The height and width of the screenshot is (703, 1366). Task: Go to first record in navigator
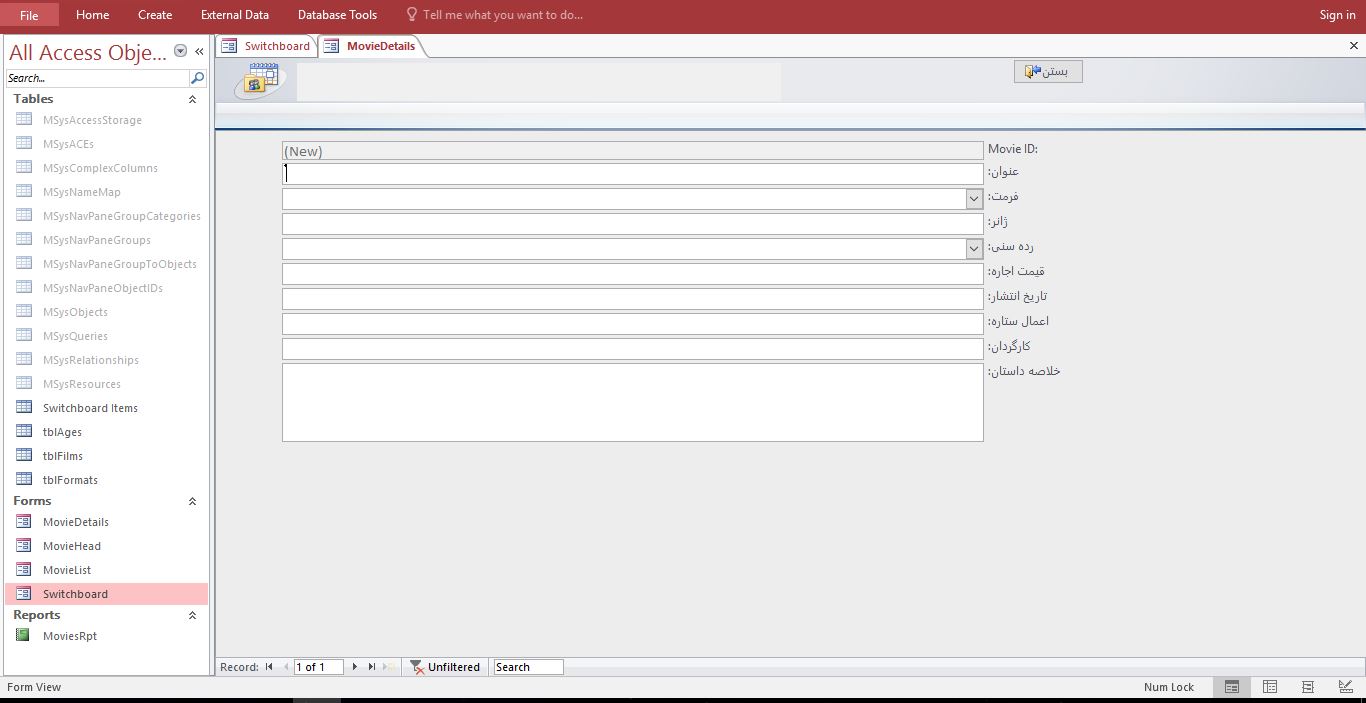(x=269, y=667)
